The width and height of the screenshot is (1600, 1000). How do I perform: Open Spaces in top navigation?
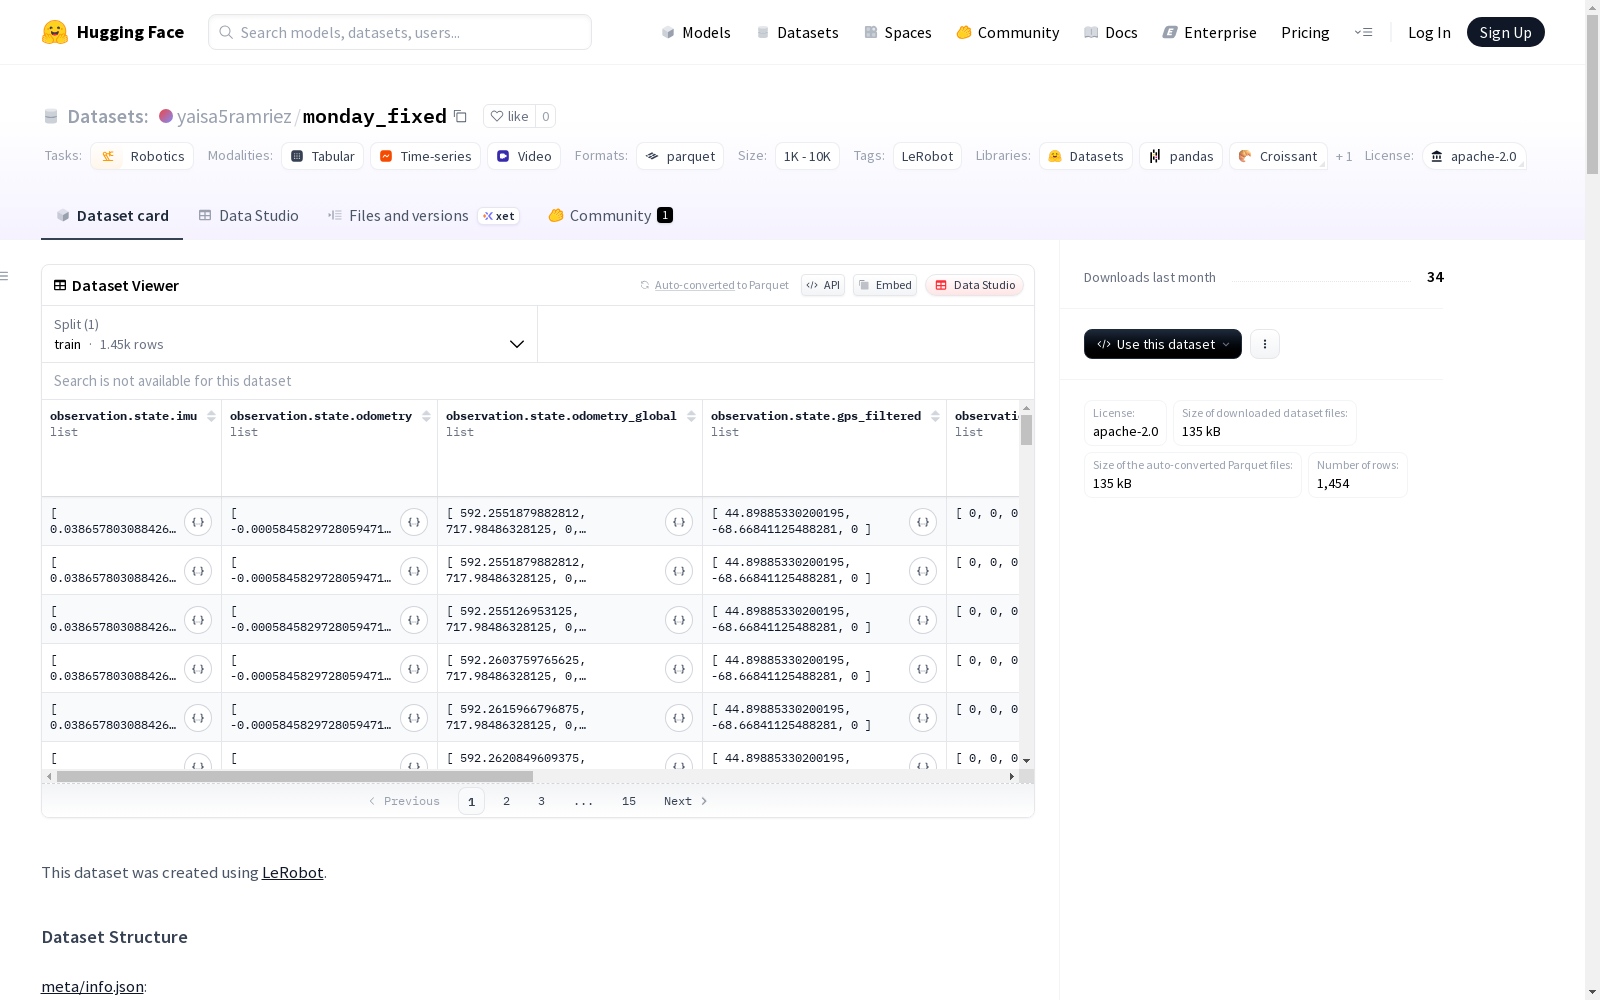(897, 32)
